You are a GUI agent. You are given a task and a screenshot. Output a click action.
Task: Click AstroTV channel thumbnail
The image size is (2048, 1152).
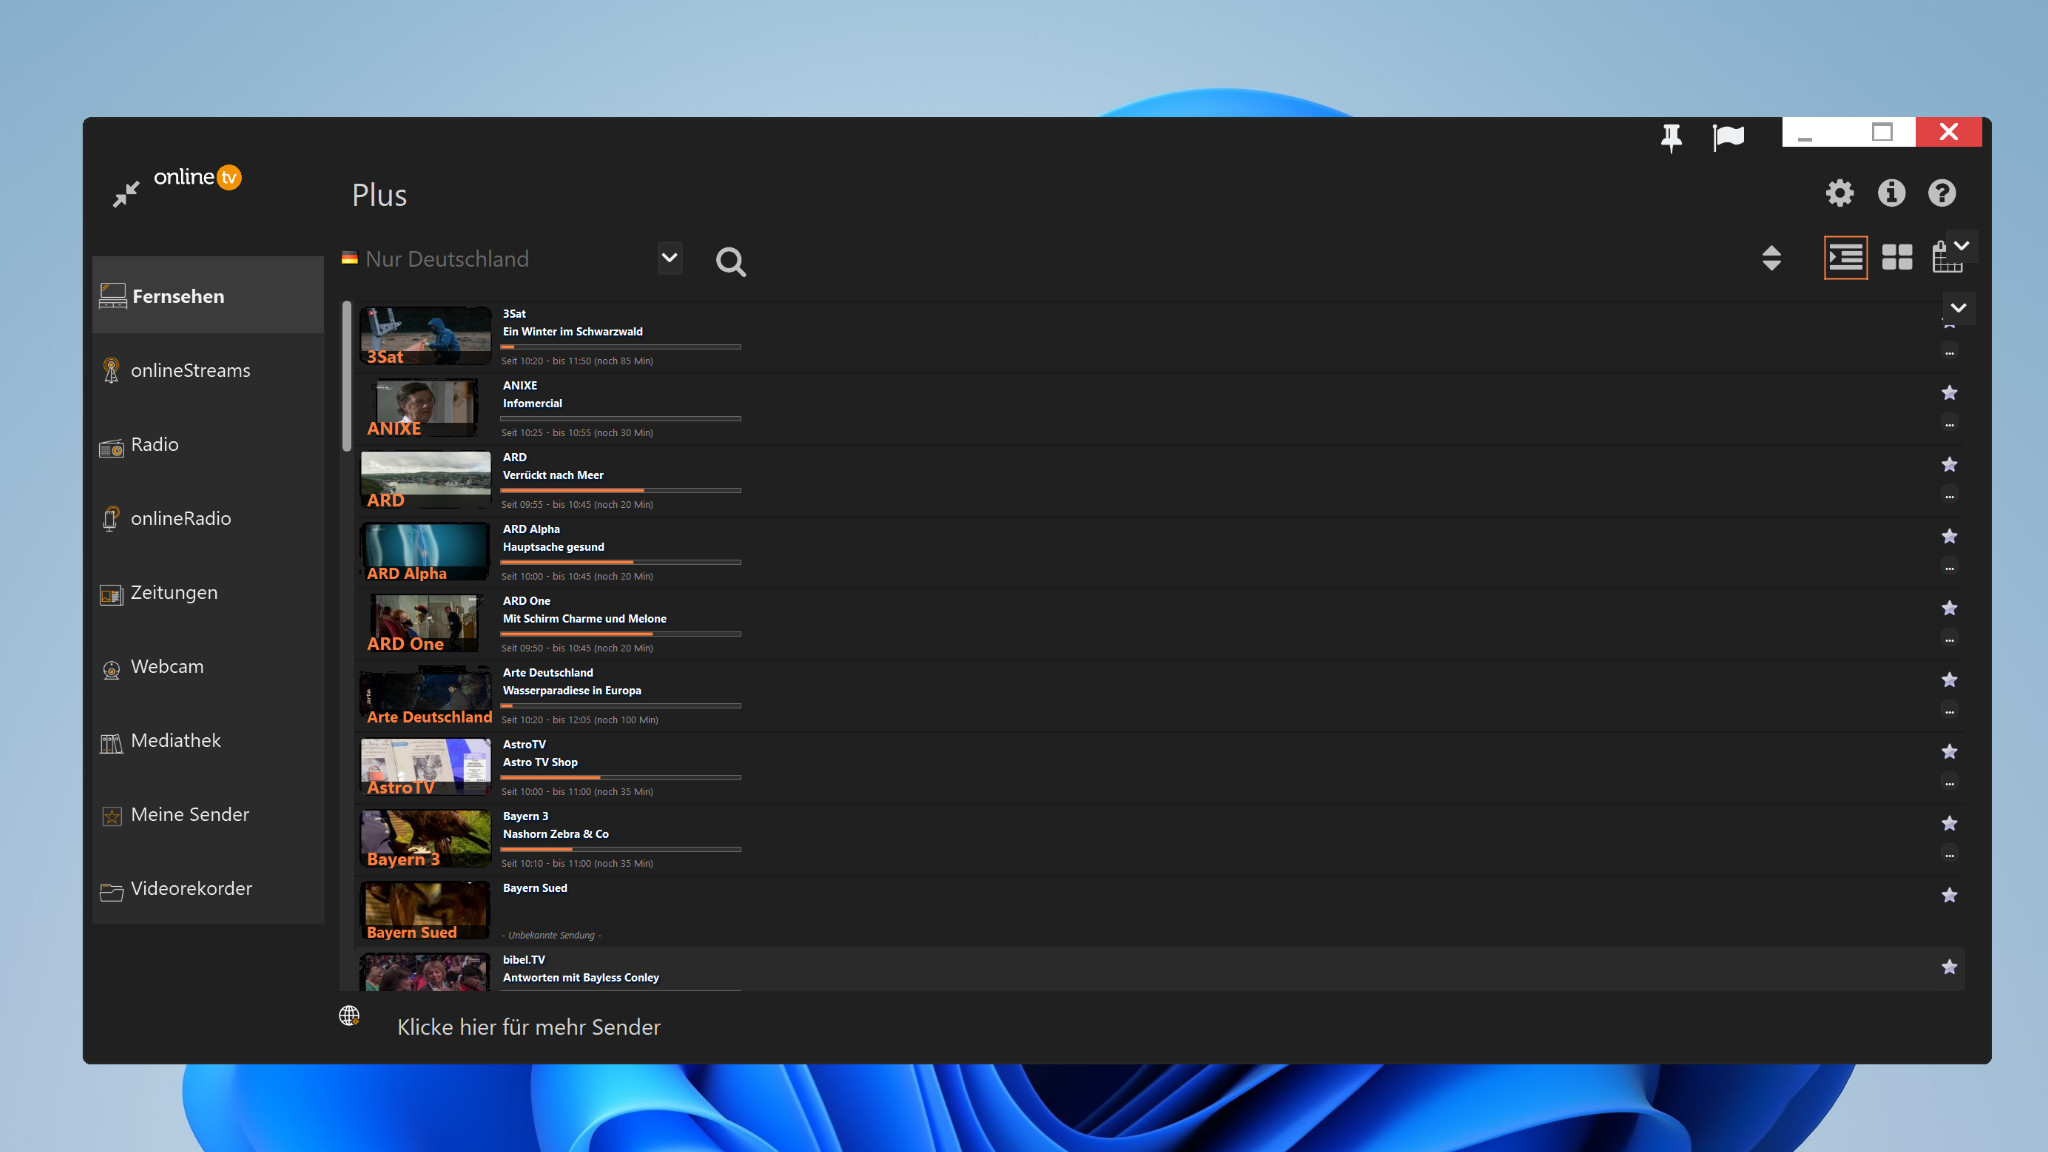[x=426, y=768]
